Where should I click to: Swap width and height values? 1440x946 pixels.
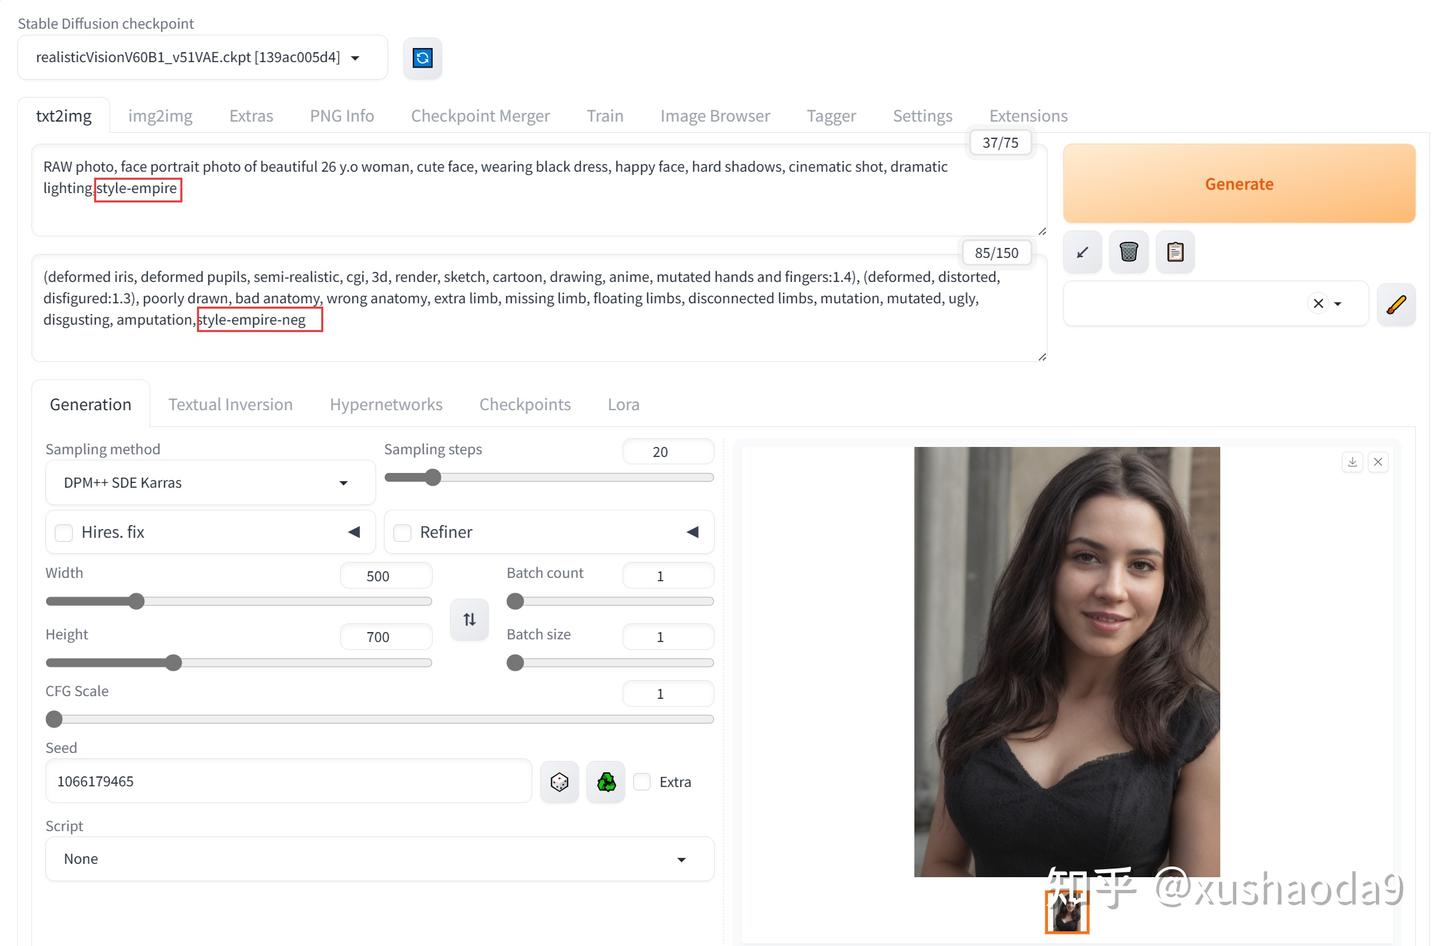(469, 619)
